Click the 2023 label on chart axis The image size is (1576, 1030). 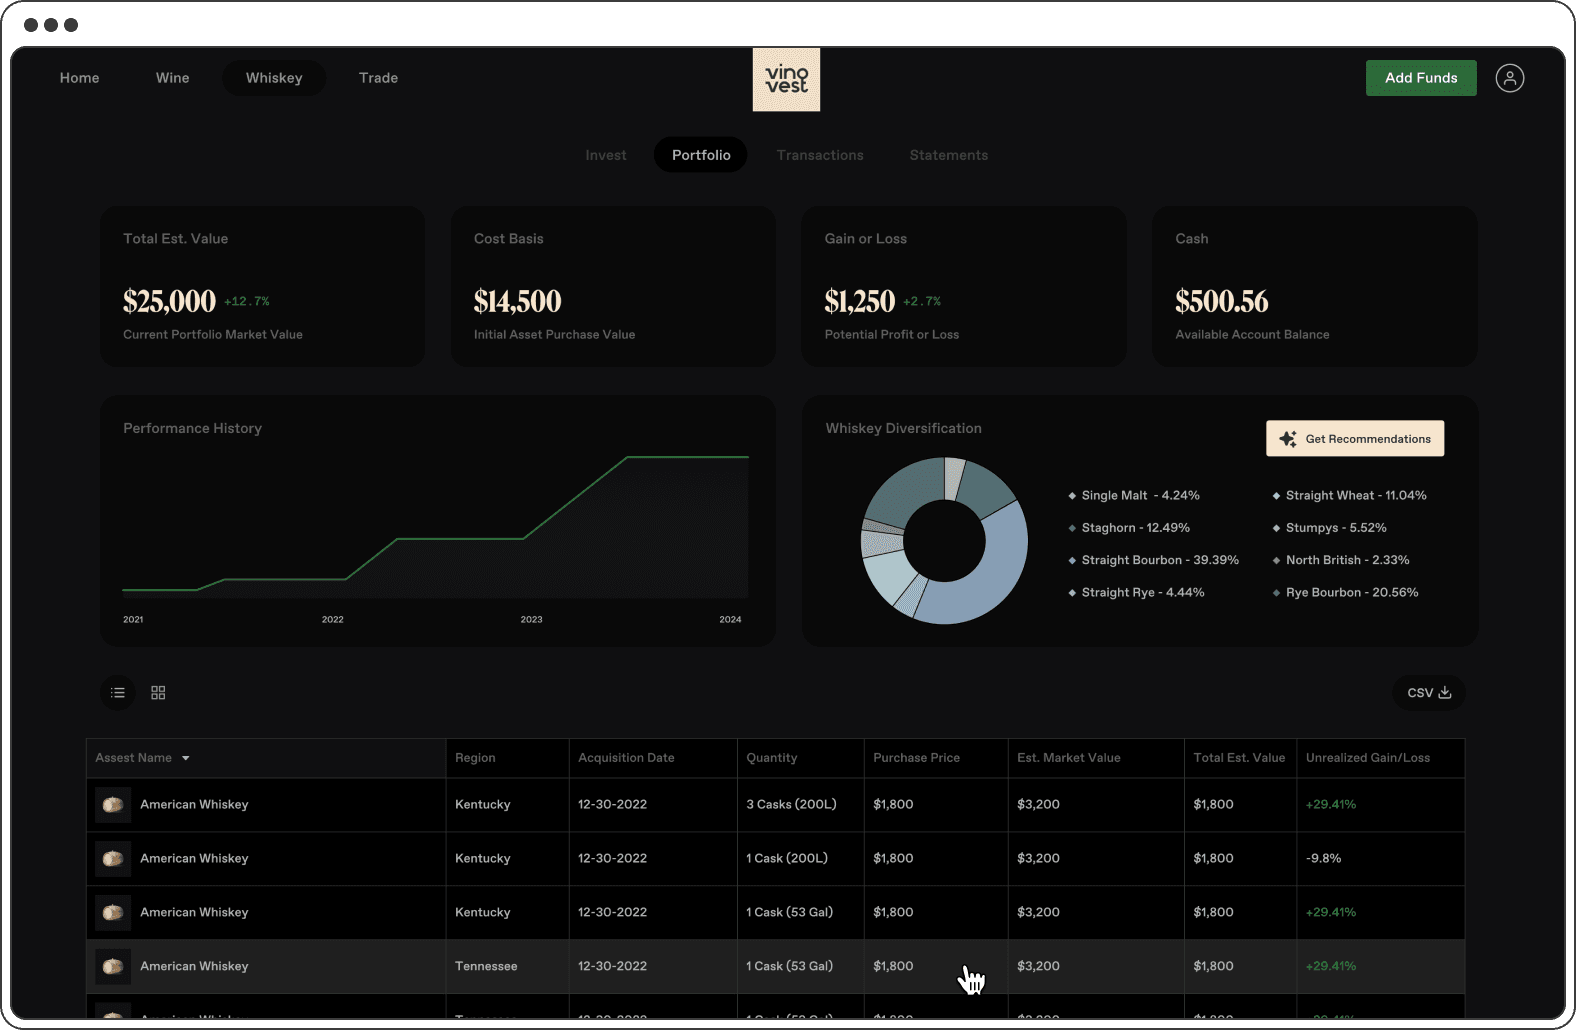531,620
